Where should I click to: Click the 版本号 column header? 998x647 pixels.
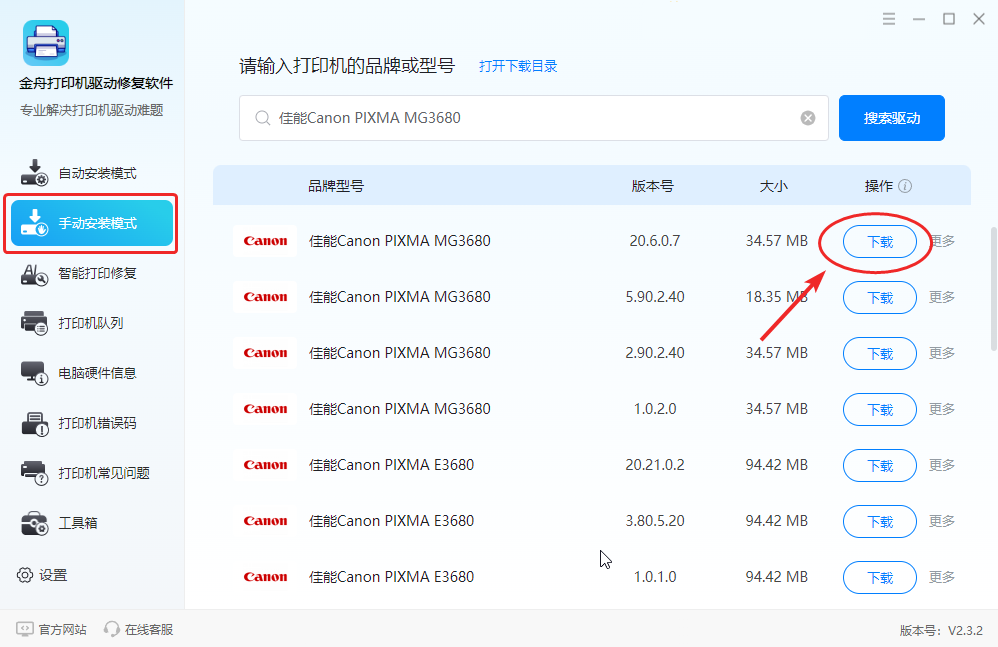pyautogui.click(x=652, y=186)
